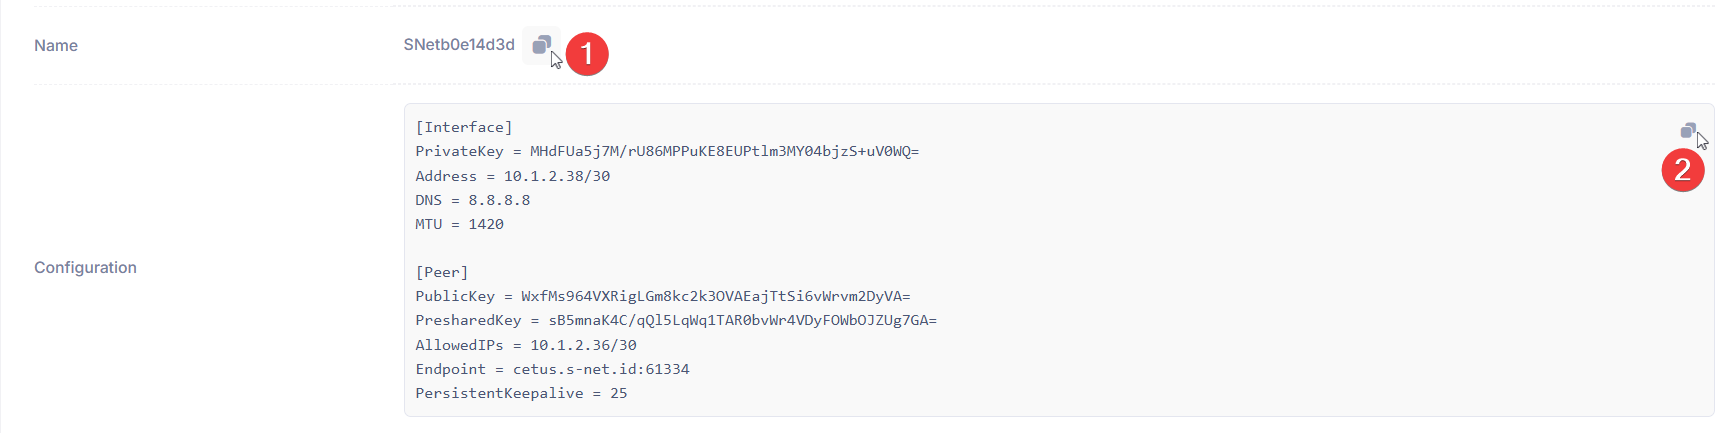The height and width of the screenshot is (433, 1729).
Task: Click the AllowedIPs value 10.1.2.36/30
Action: click(583, 345)
